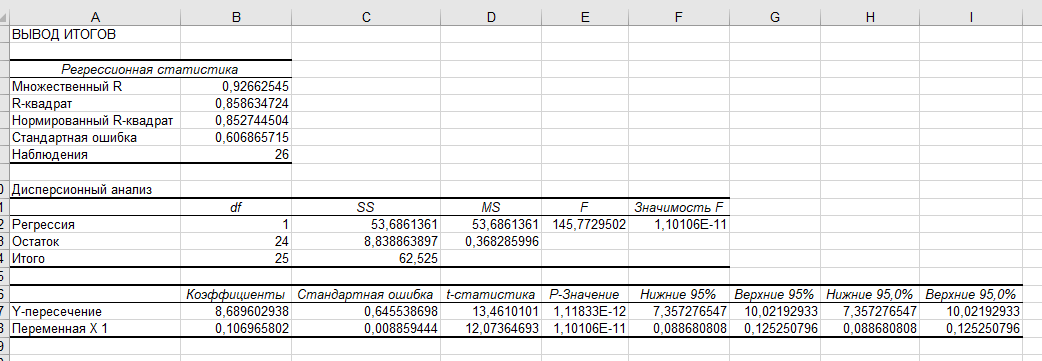Select the total SS value 62,525

click(365, 259)
